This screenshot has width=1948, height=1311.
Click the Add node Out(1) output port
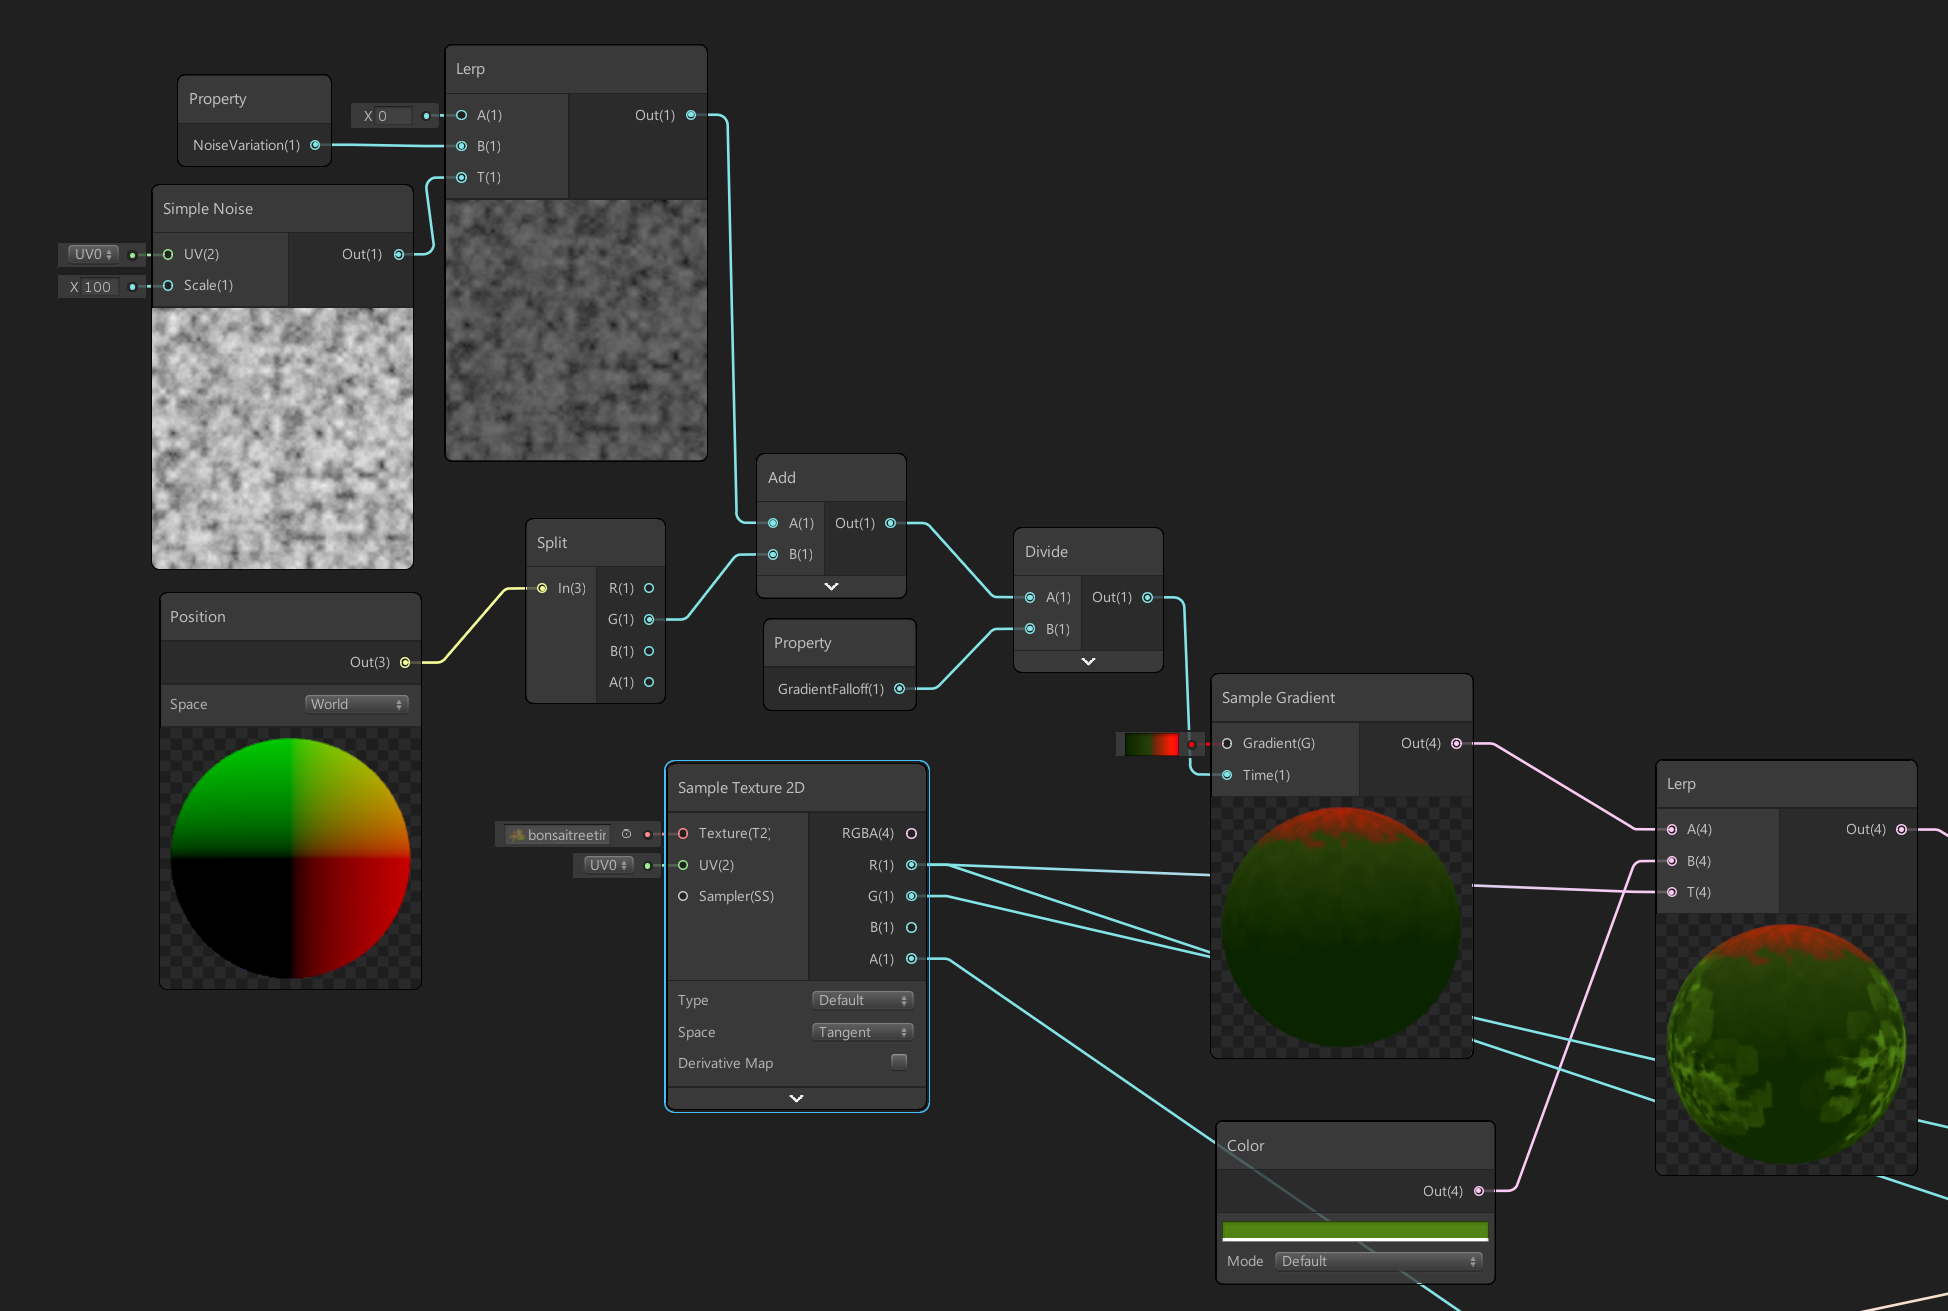(x=890, y=523)
